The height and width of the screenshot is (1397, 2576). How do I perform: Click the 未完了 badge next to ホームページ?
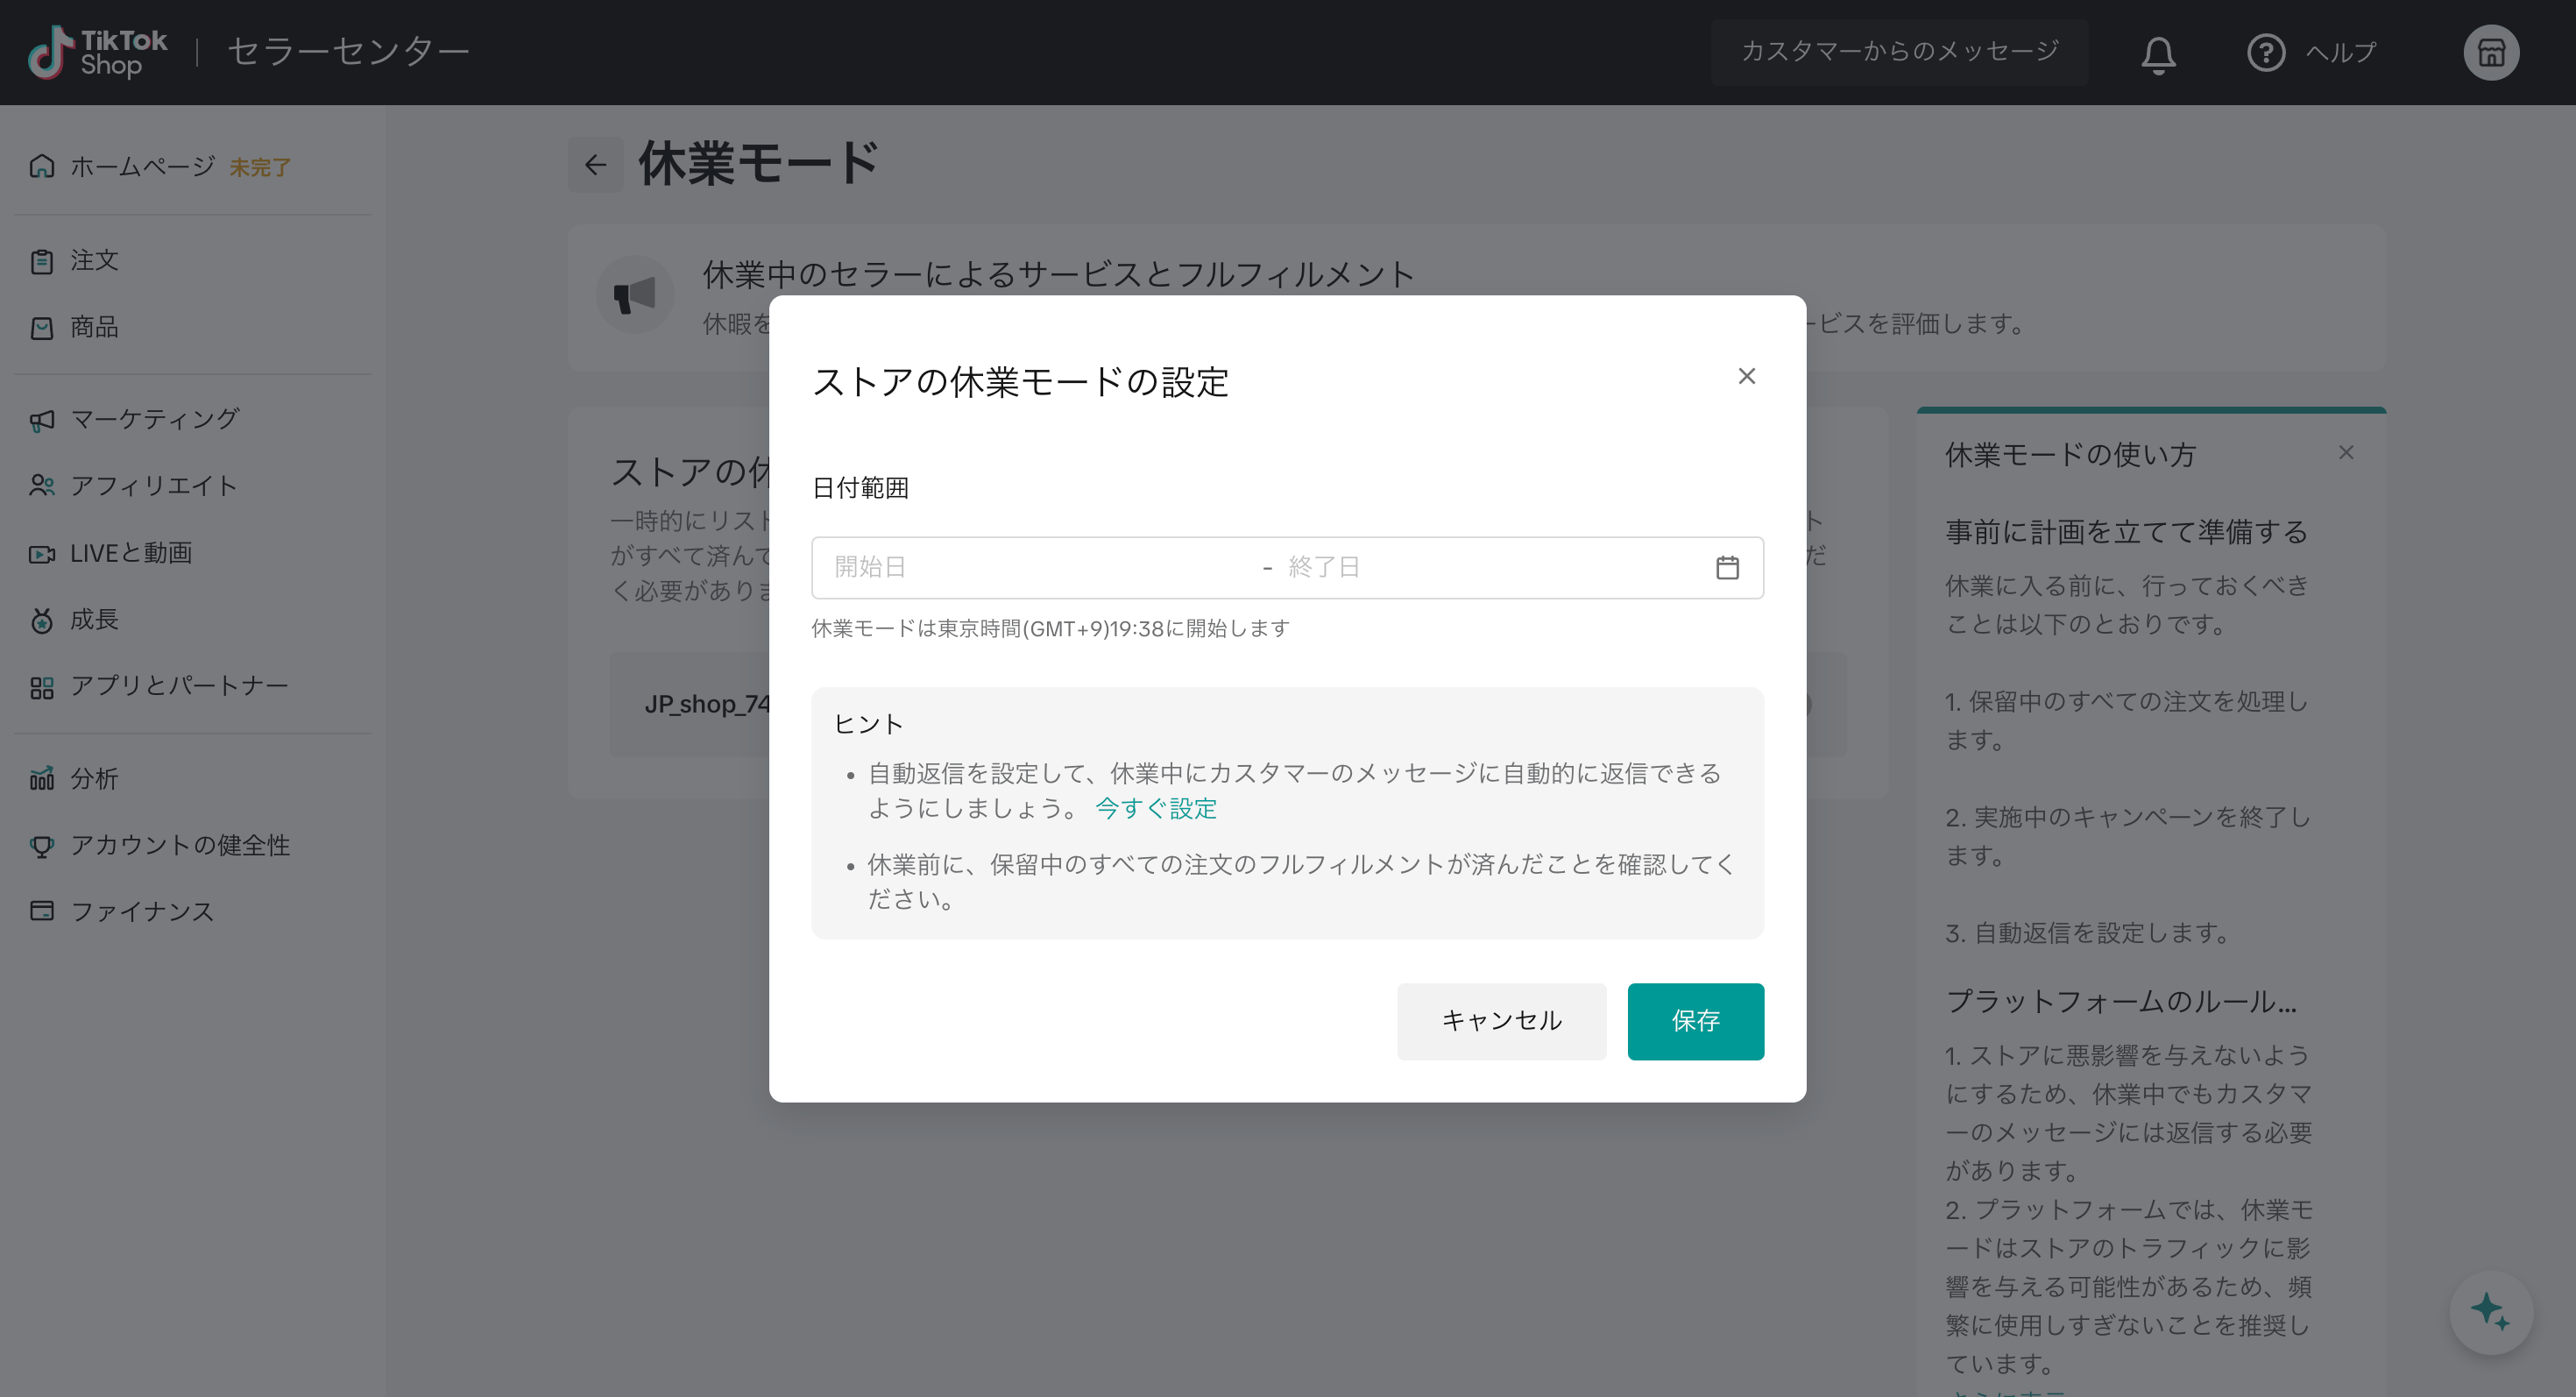pos(260,167)
